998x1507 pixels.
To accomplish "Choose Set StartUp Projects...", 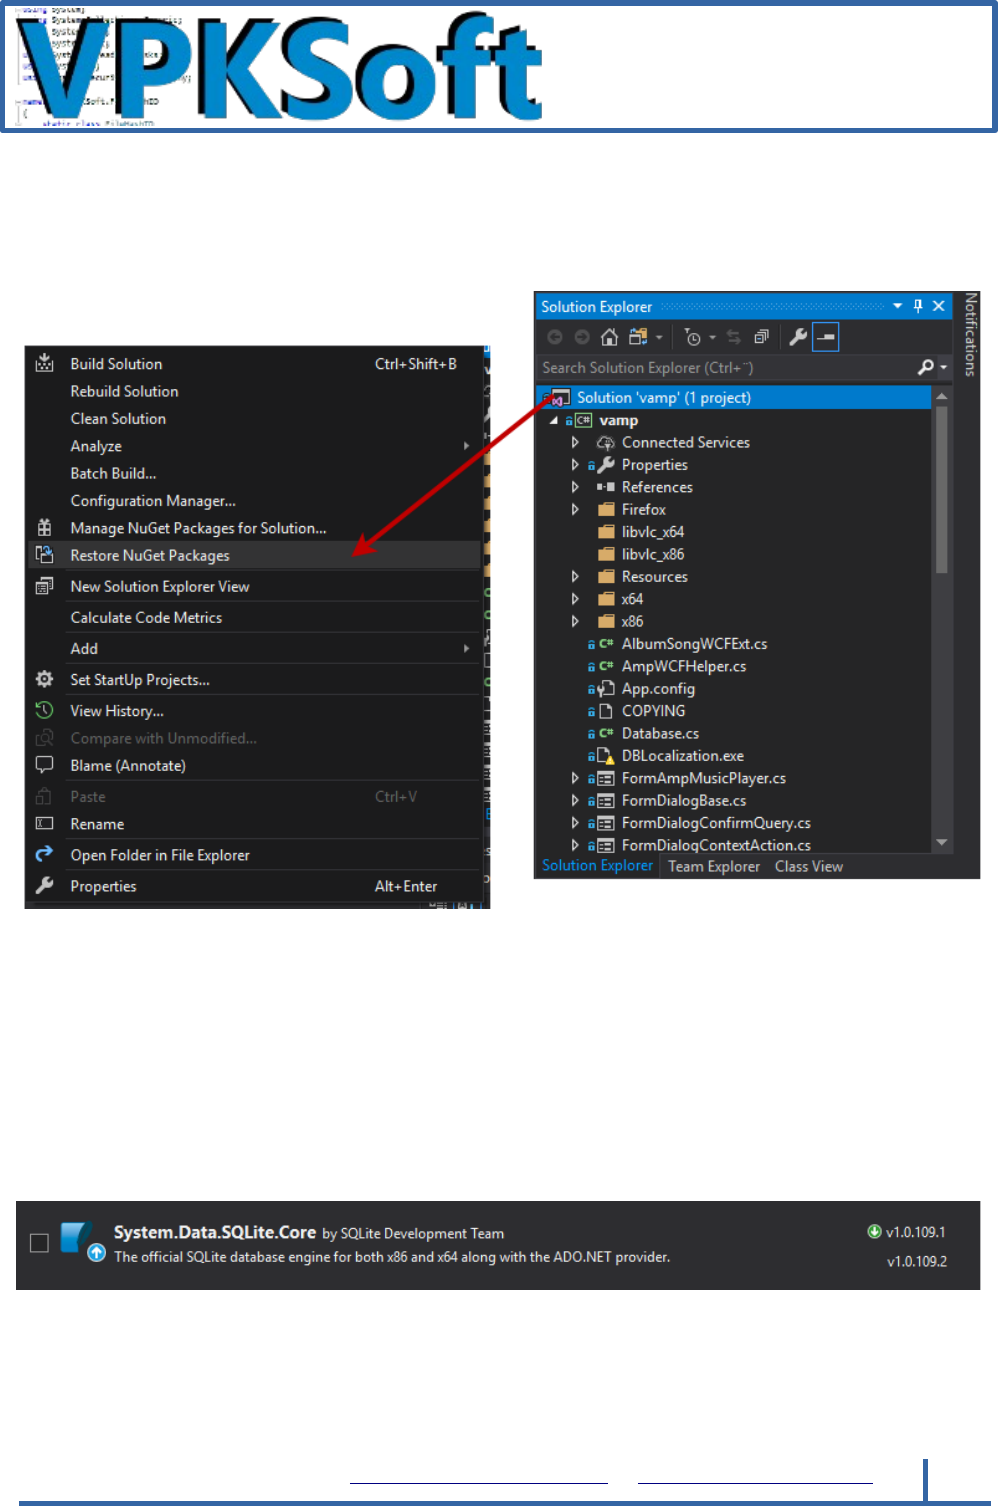I will [255, 680].
